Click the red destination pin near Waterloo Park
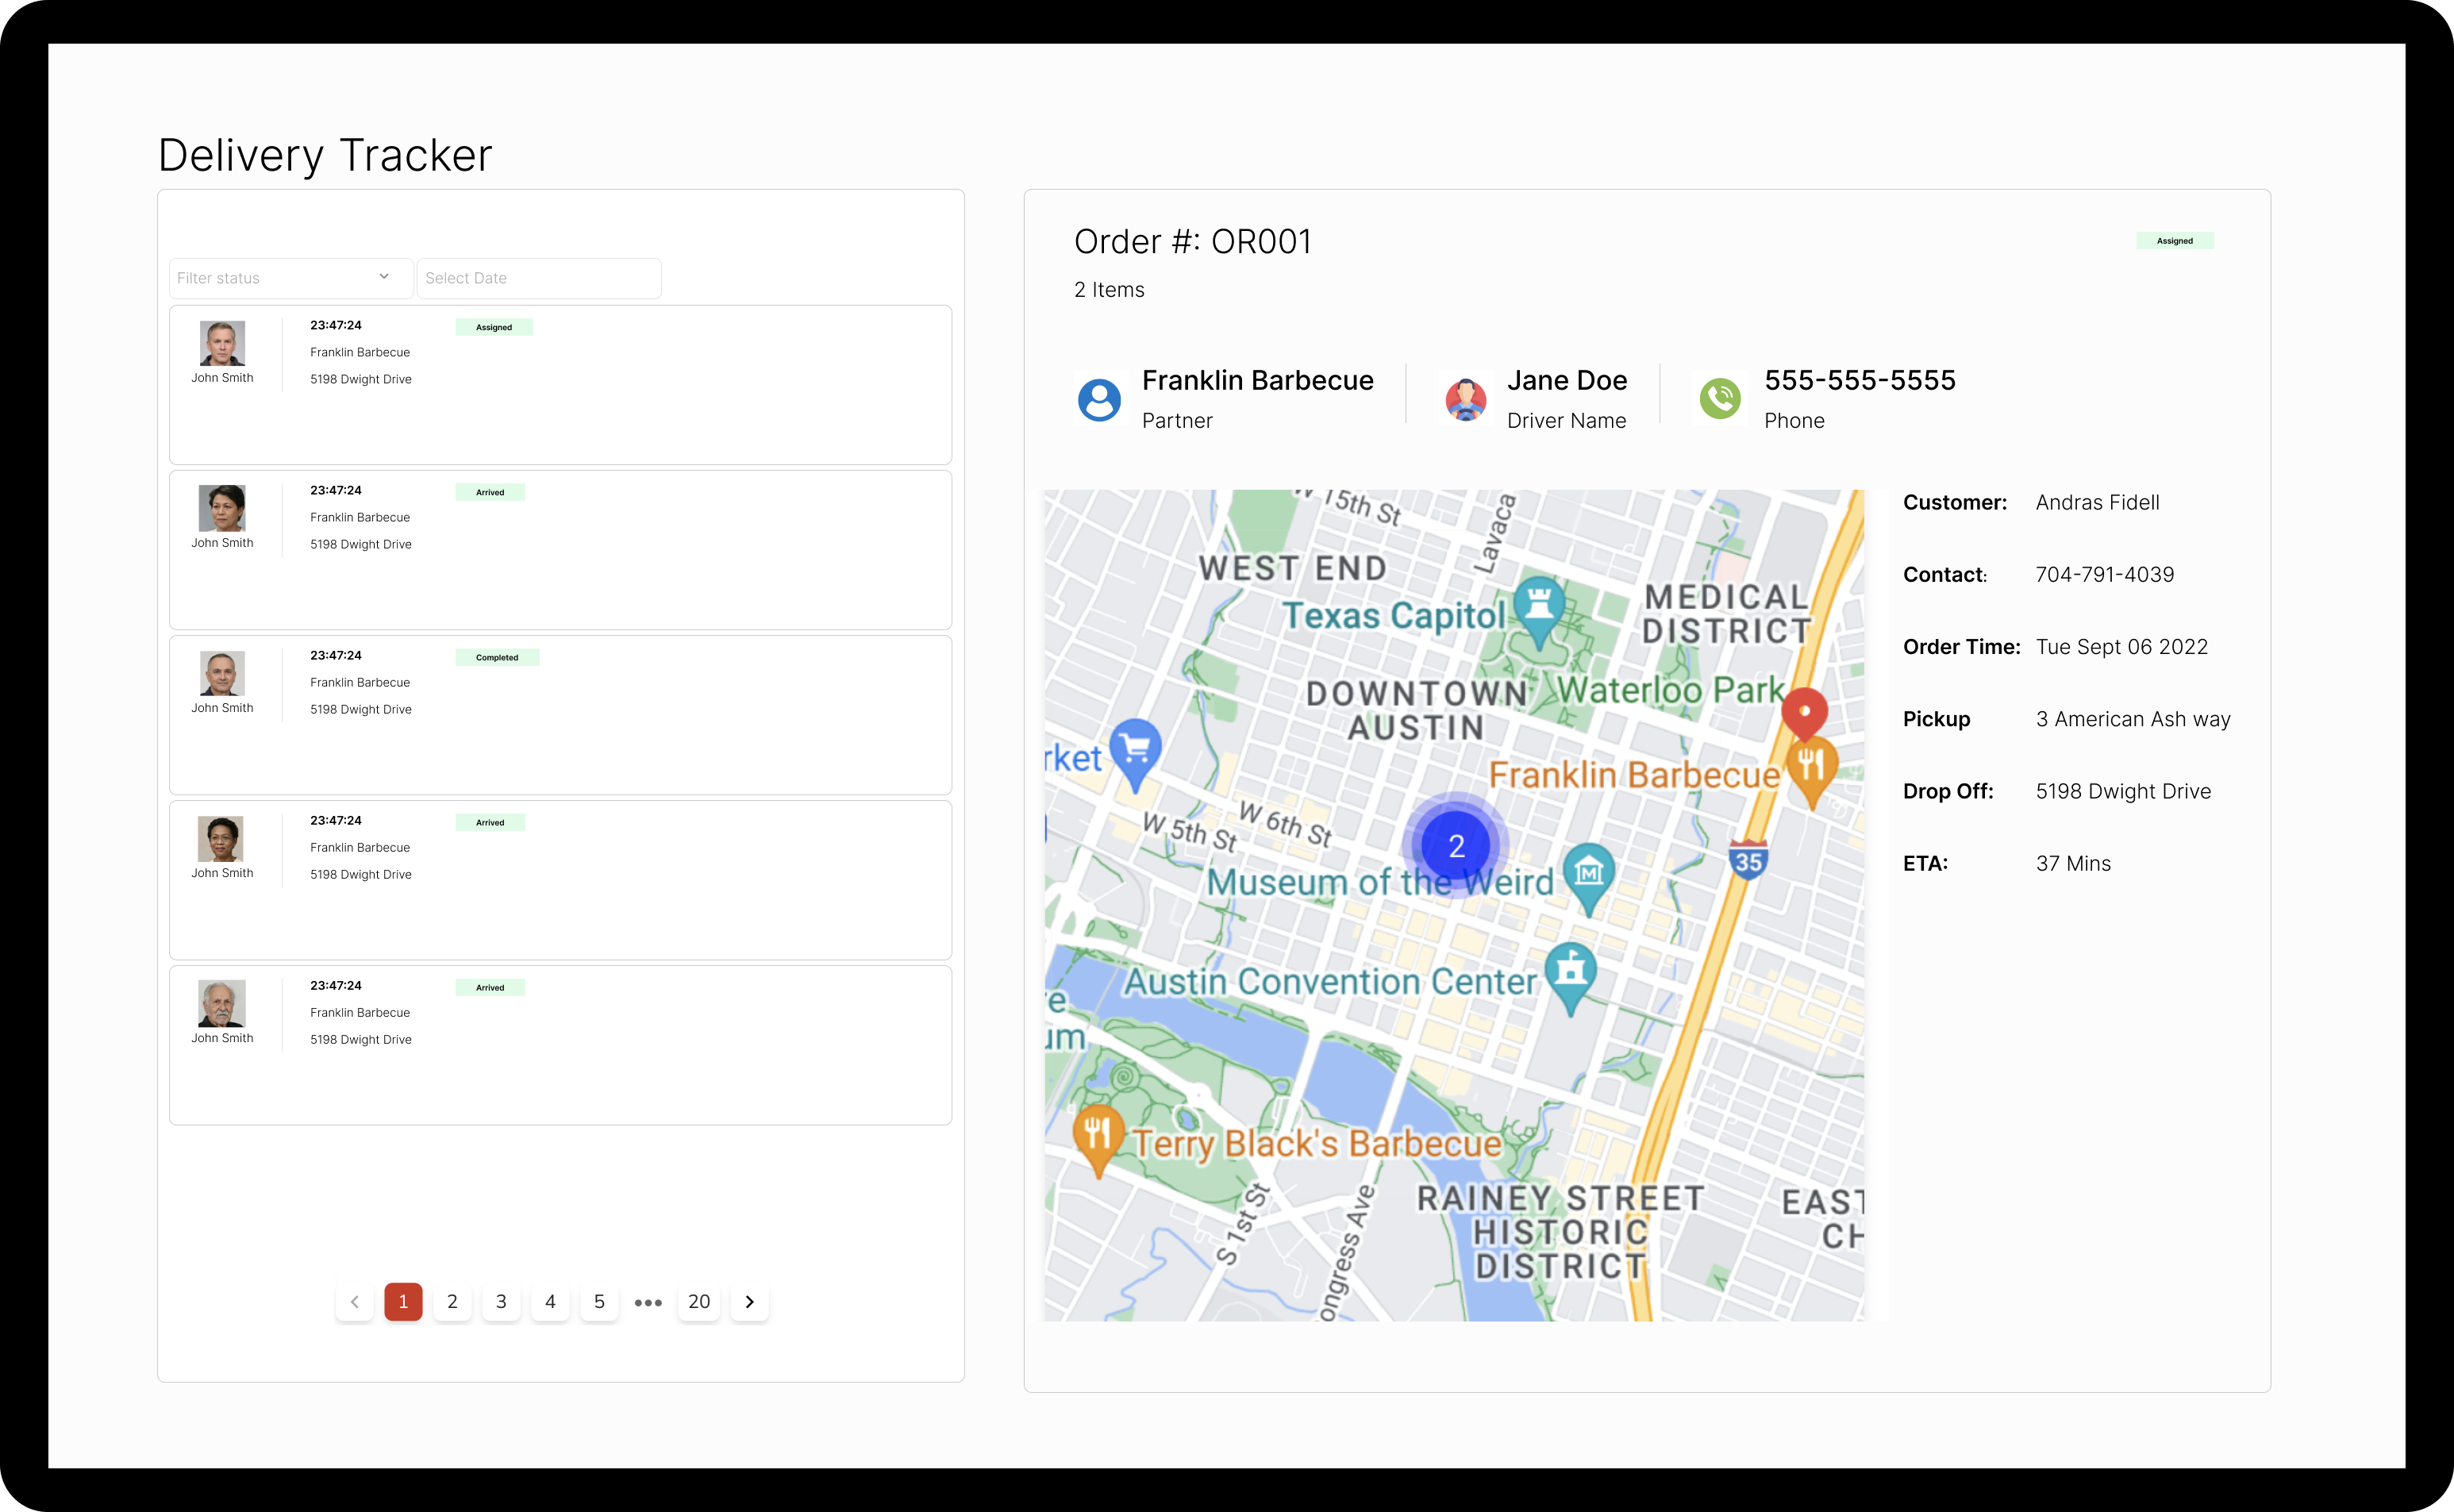This screenshot has height=1512, width=2454. coord(1806,712)
